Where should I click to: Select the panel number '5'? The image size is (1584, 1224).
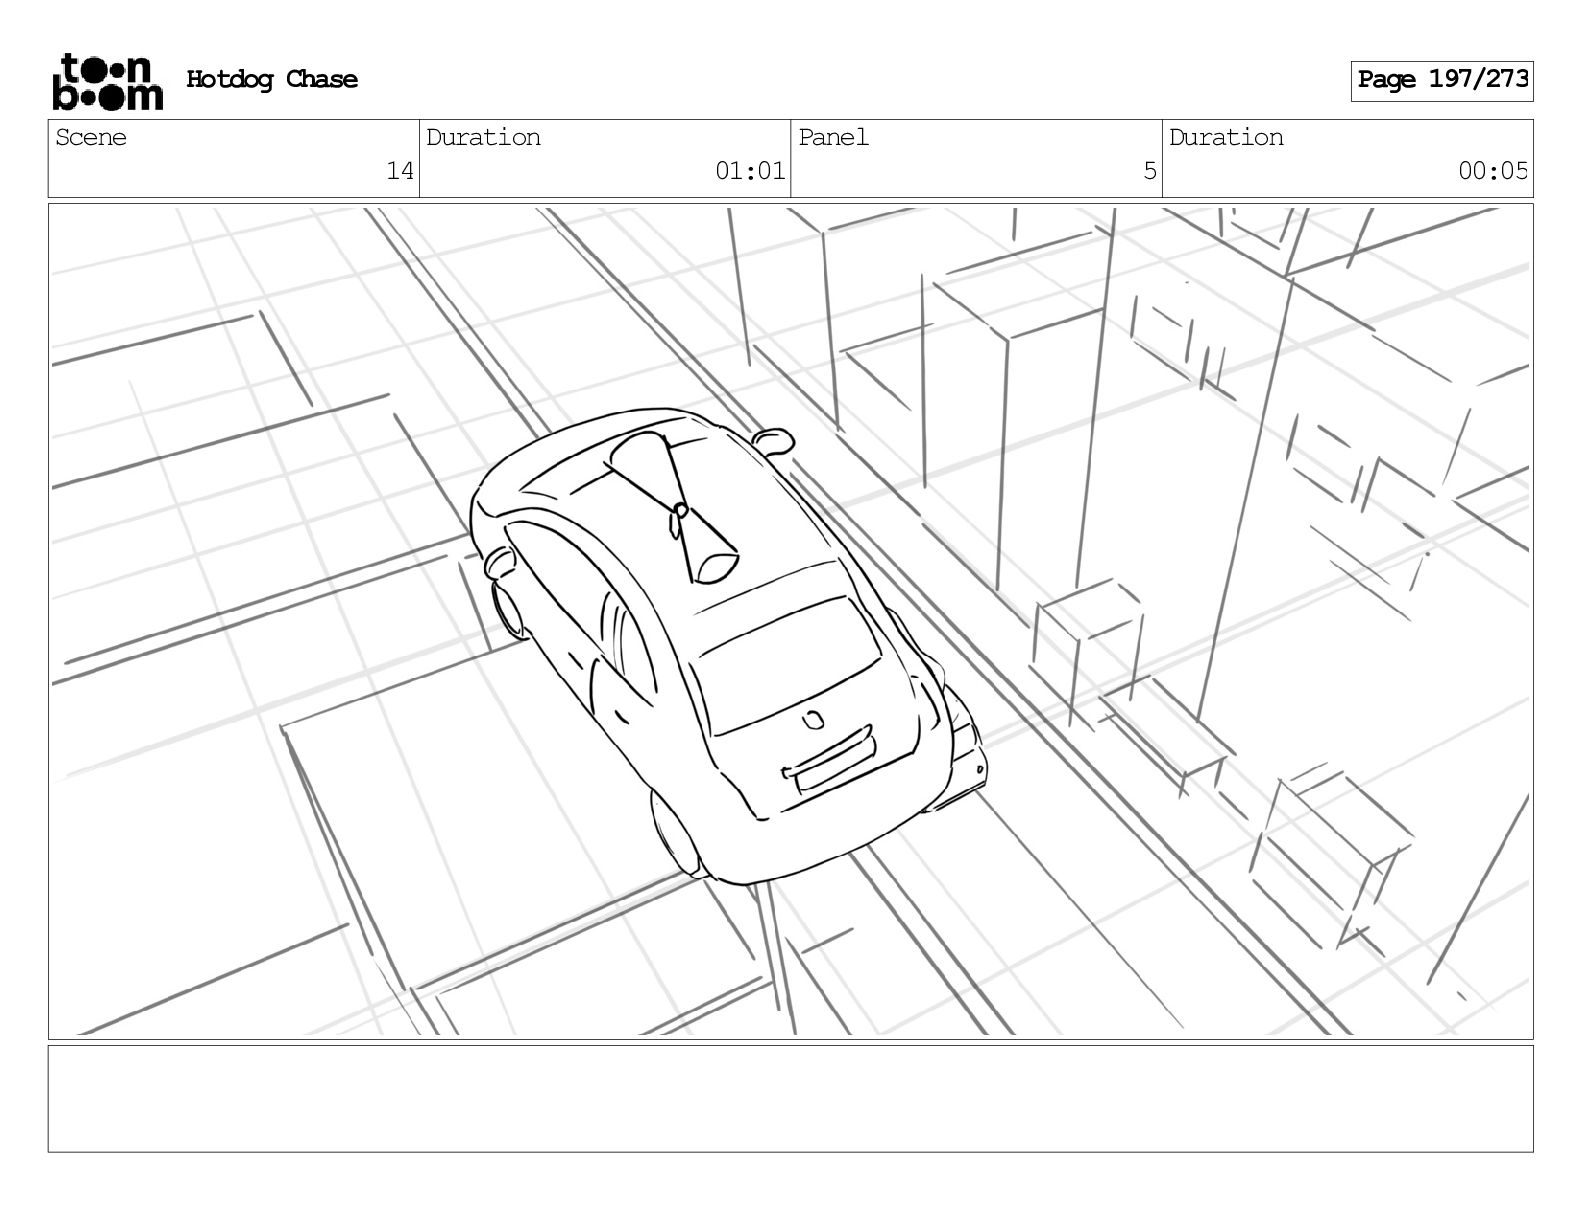[x=1150, y=171]
